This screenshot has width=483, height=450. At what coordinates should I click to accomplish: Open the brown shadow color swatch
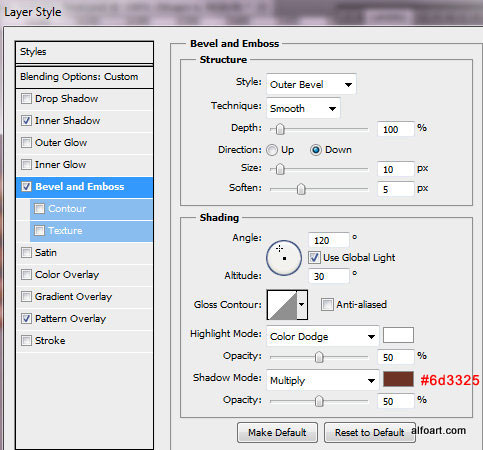pyautogui.click(x=398, y=379)
